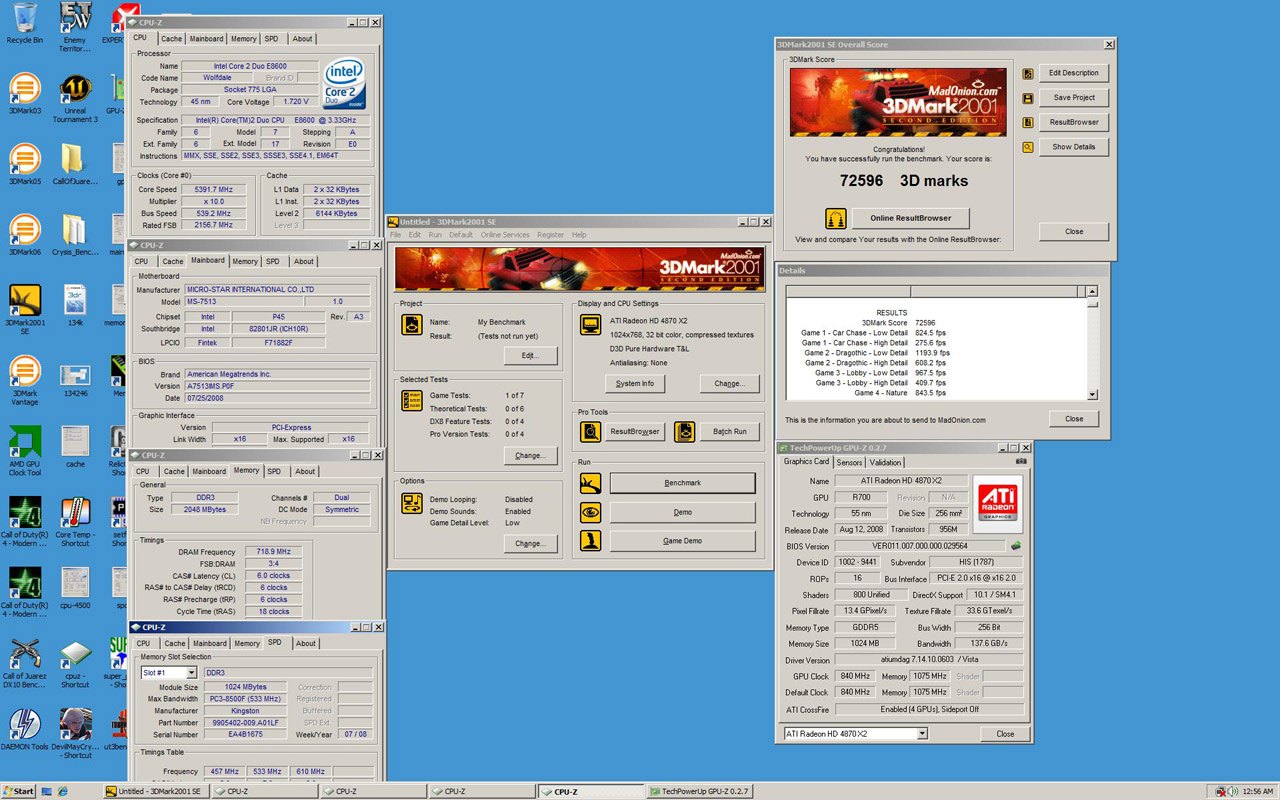Screen dimensions: 1280x800
Task: Close the Details window with its Close button
Action: click(1074, 419)
